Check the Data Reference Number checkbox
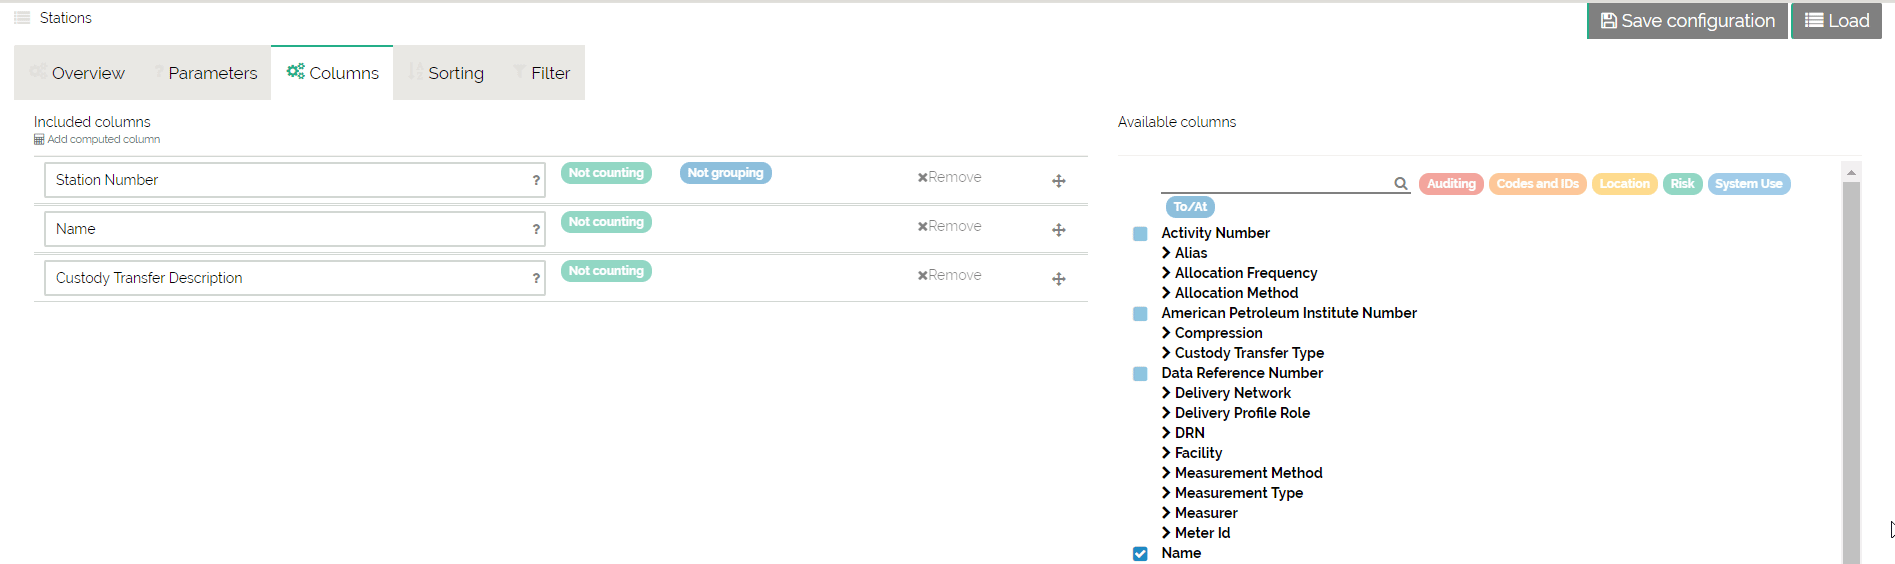1895x564 pixels. click(1140, 374)
